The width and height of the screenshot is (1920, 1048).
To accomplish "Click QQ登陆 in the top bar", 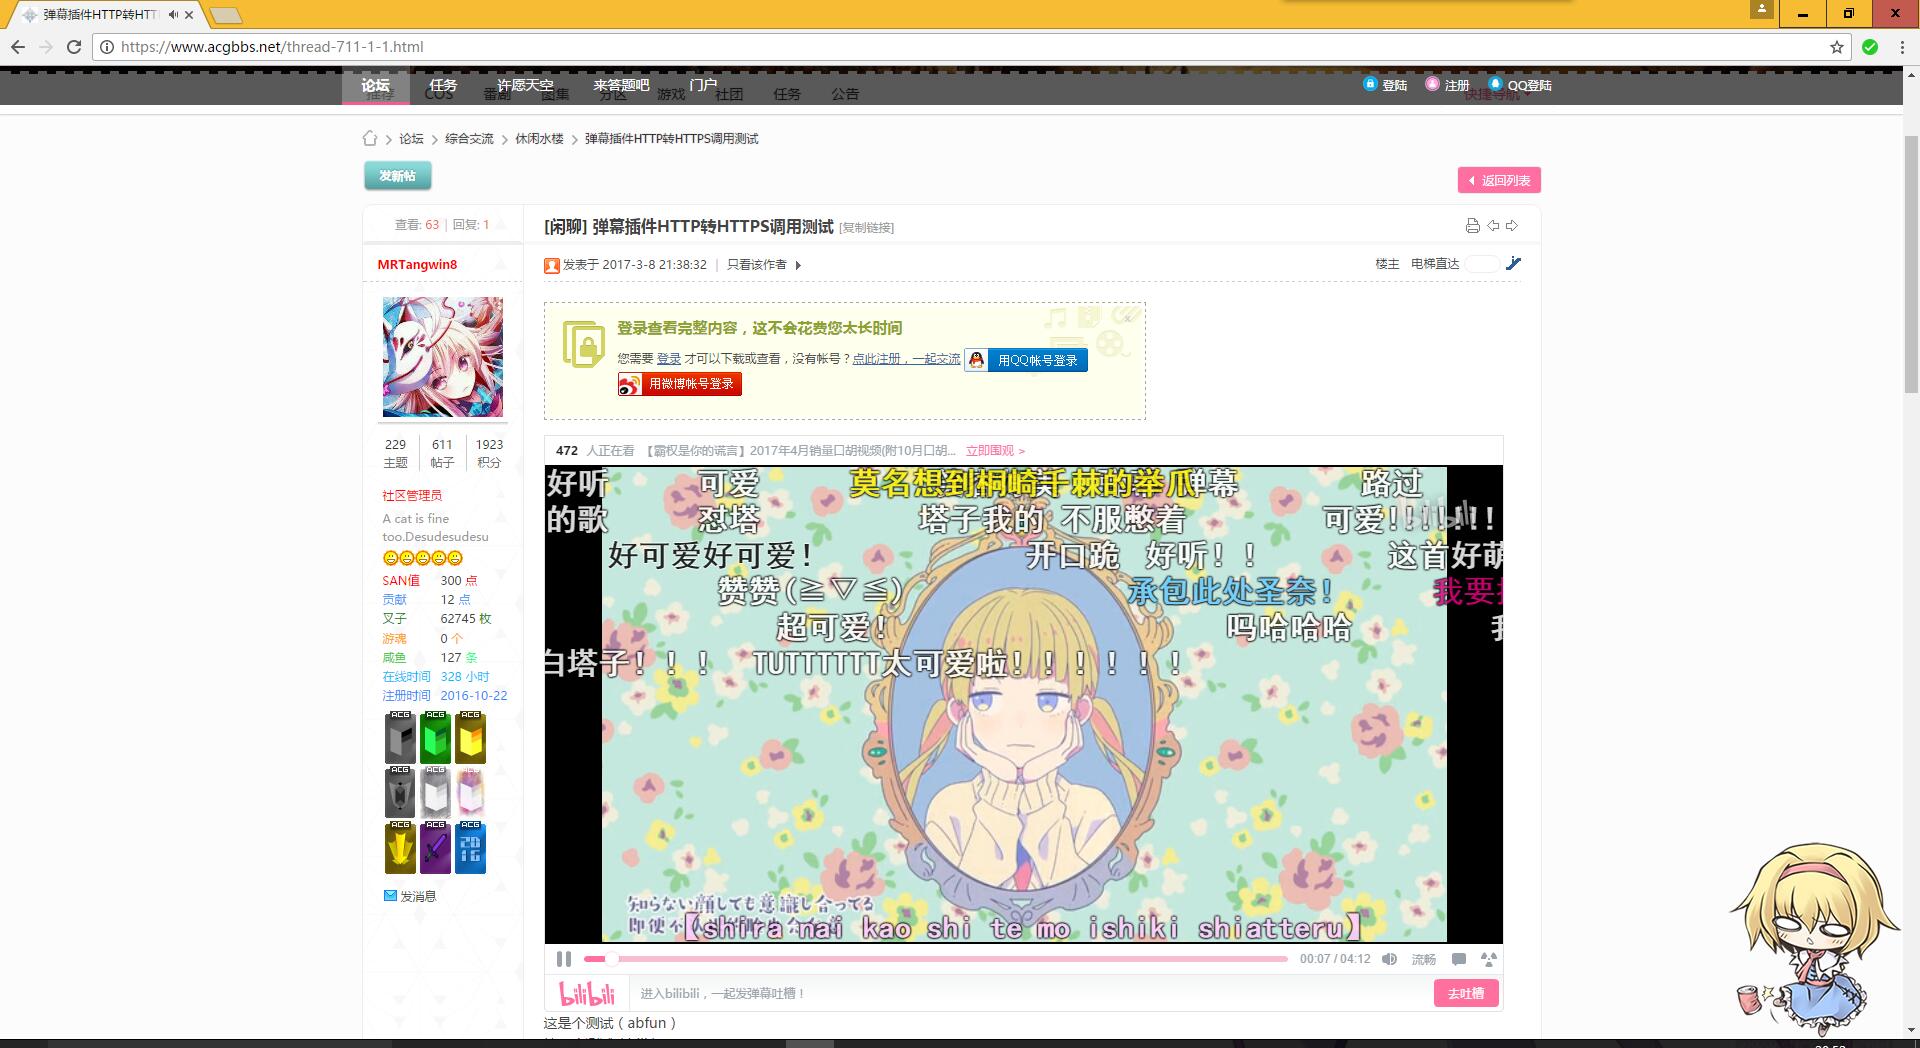I will point(1520,85).
